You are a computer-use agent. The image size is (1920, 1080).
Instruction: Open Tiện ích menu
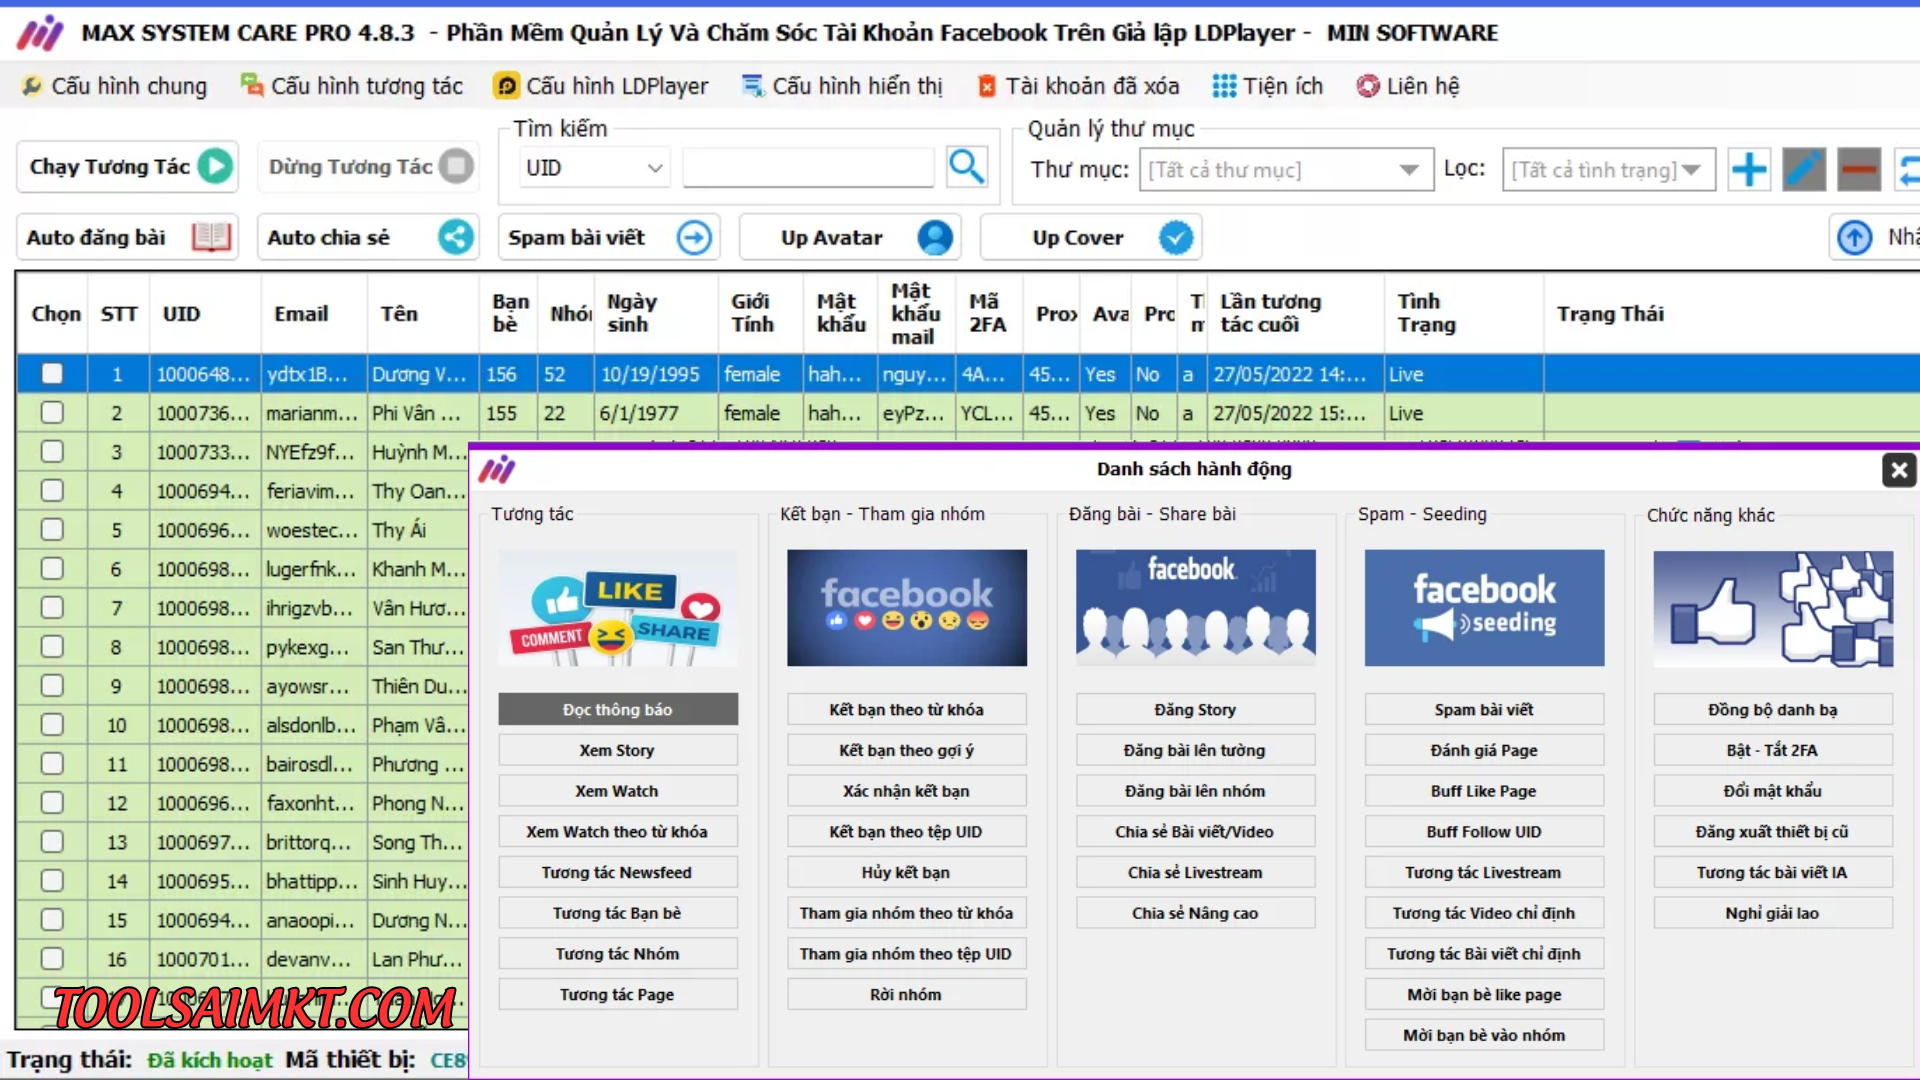(1267, 86)
